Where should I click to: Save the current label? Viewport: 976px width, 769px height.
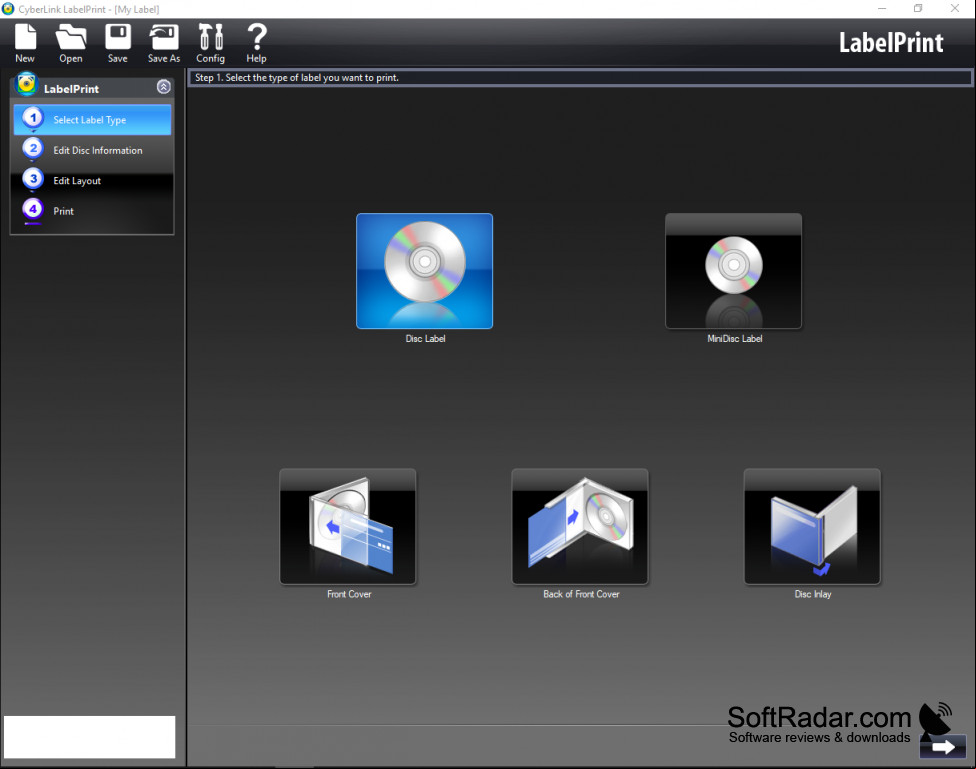pos(118,42)
